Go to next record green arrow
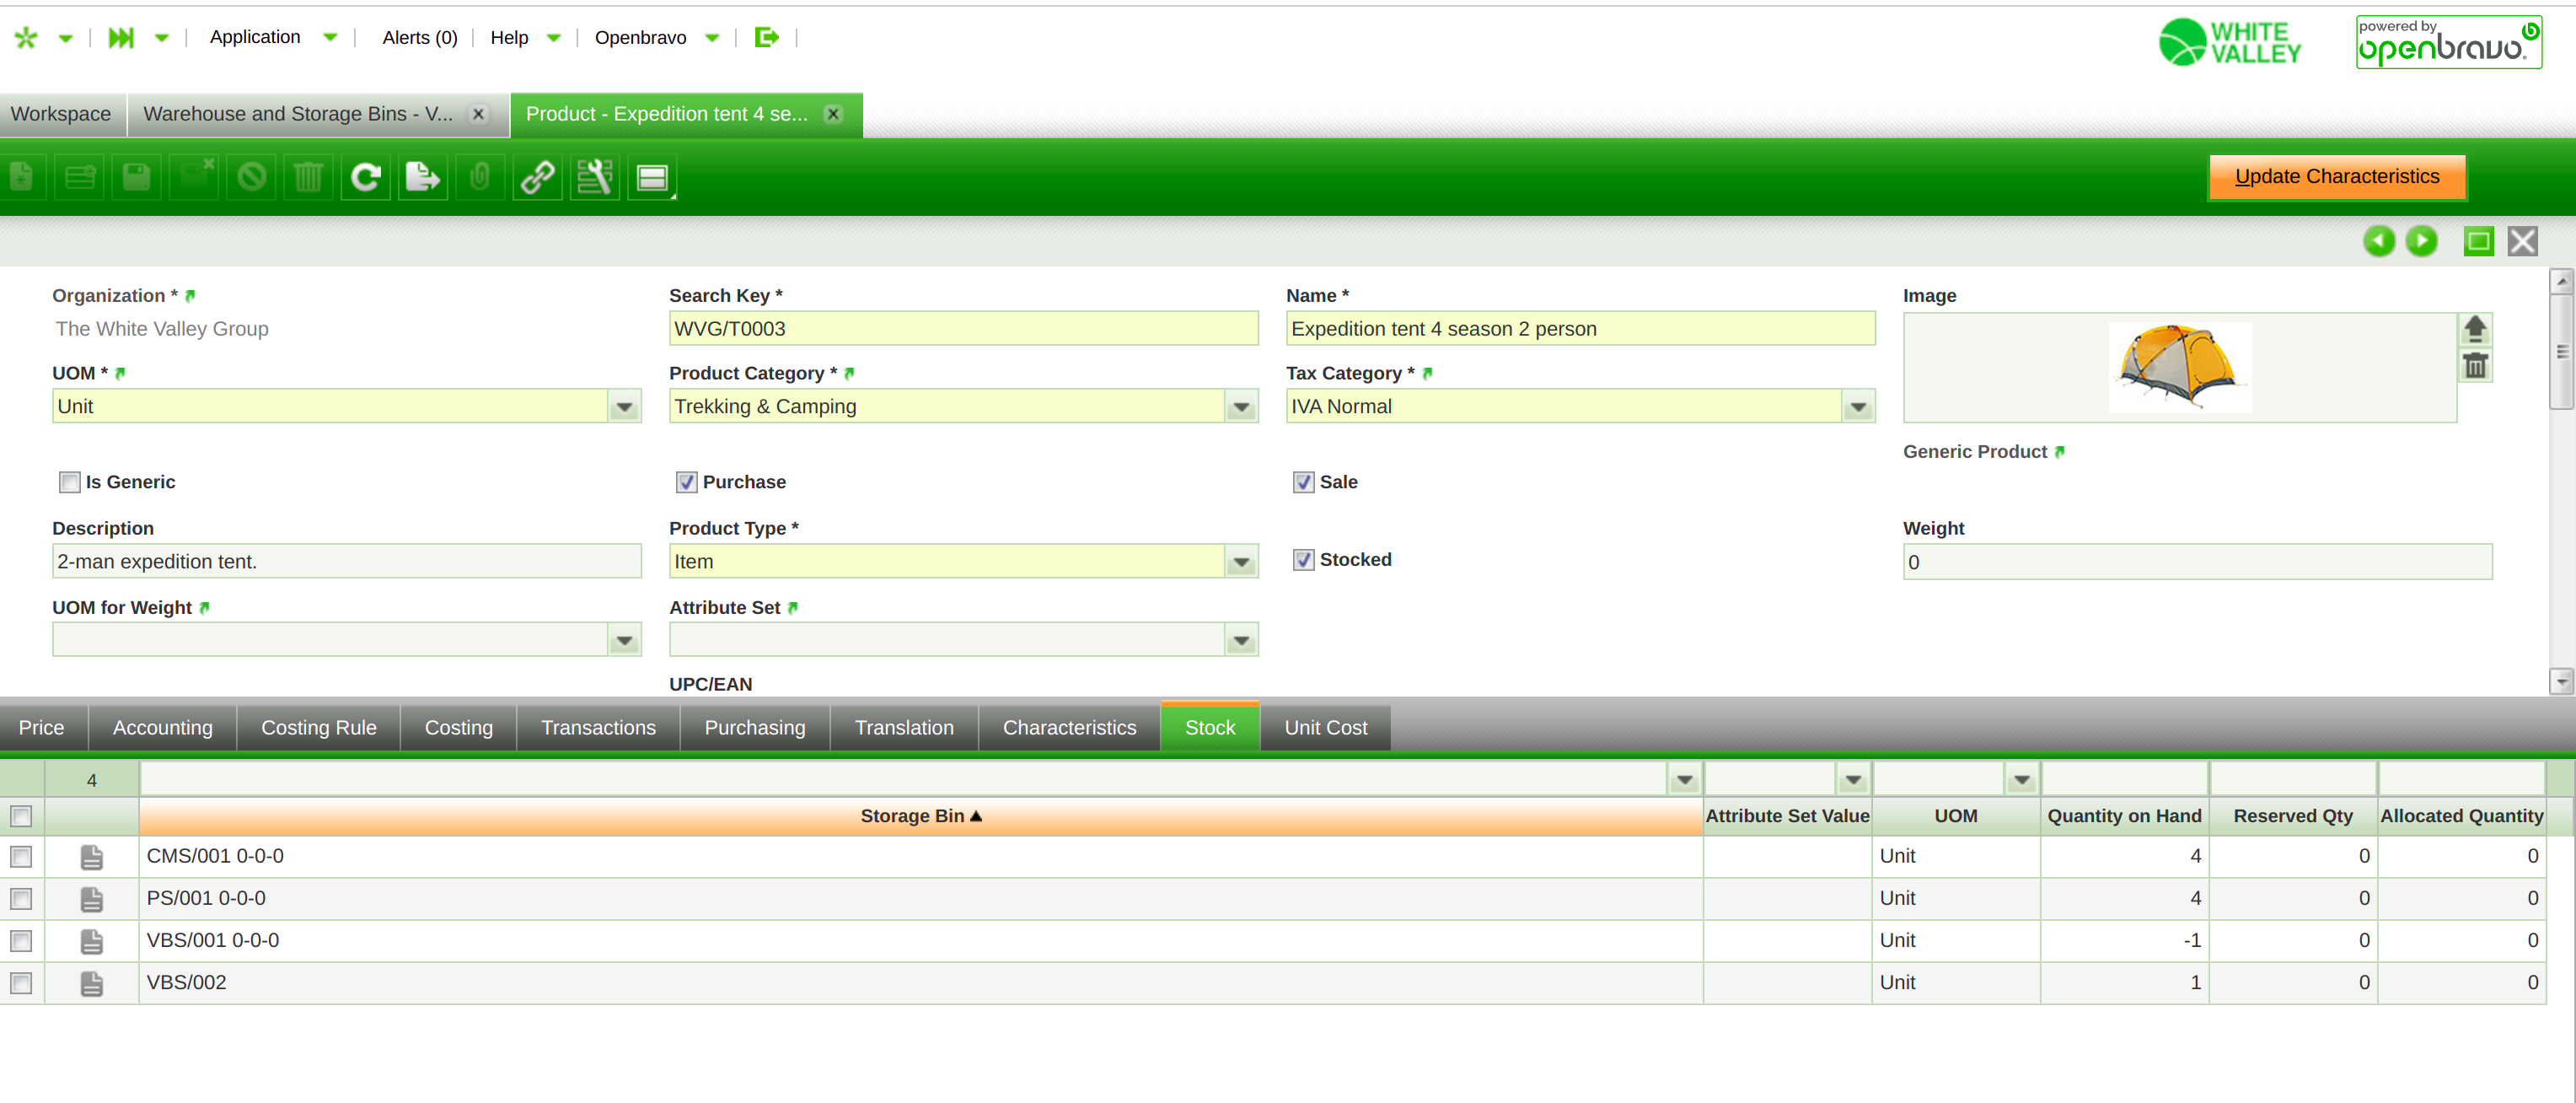The image size is (2576, 1103). point(2421,241)
